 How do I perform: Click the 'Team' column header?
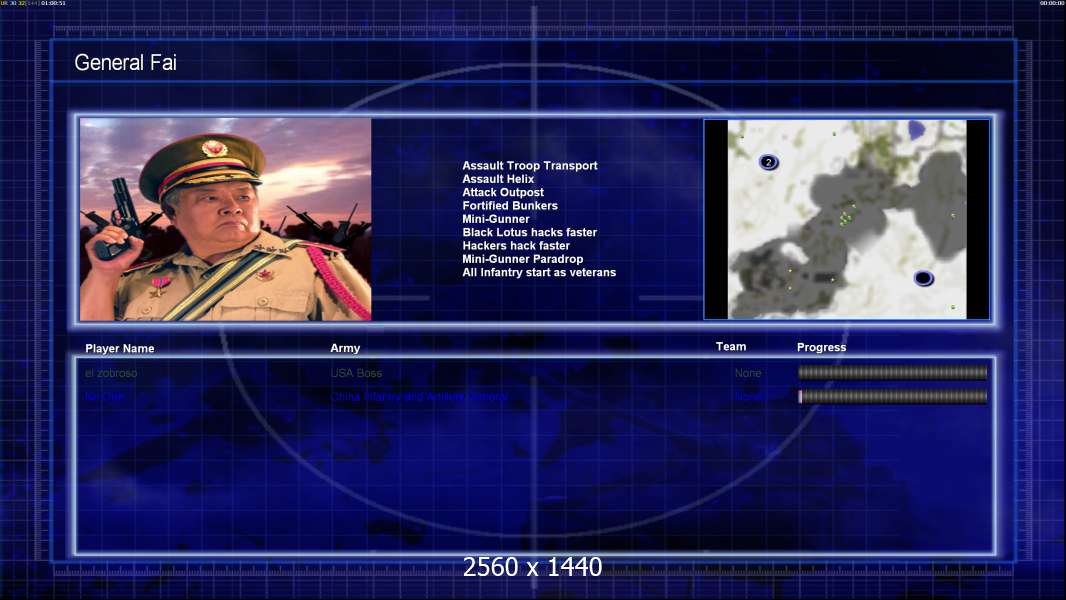pos(731,347)
